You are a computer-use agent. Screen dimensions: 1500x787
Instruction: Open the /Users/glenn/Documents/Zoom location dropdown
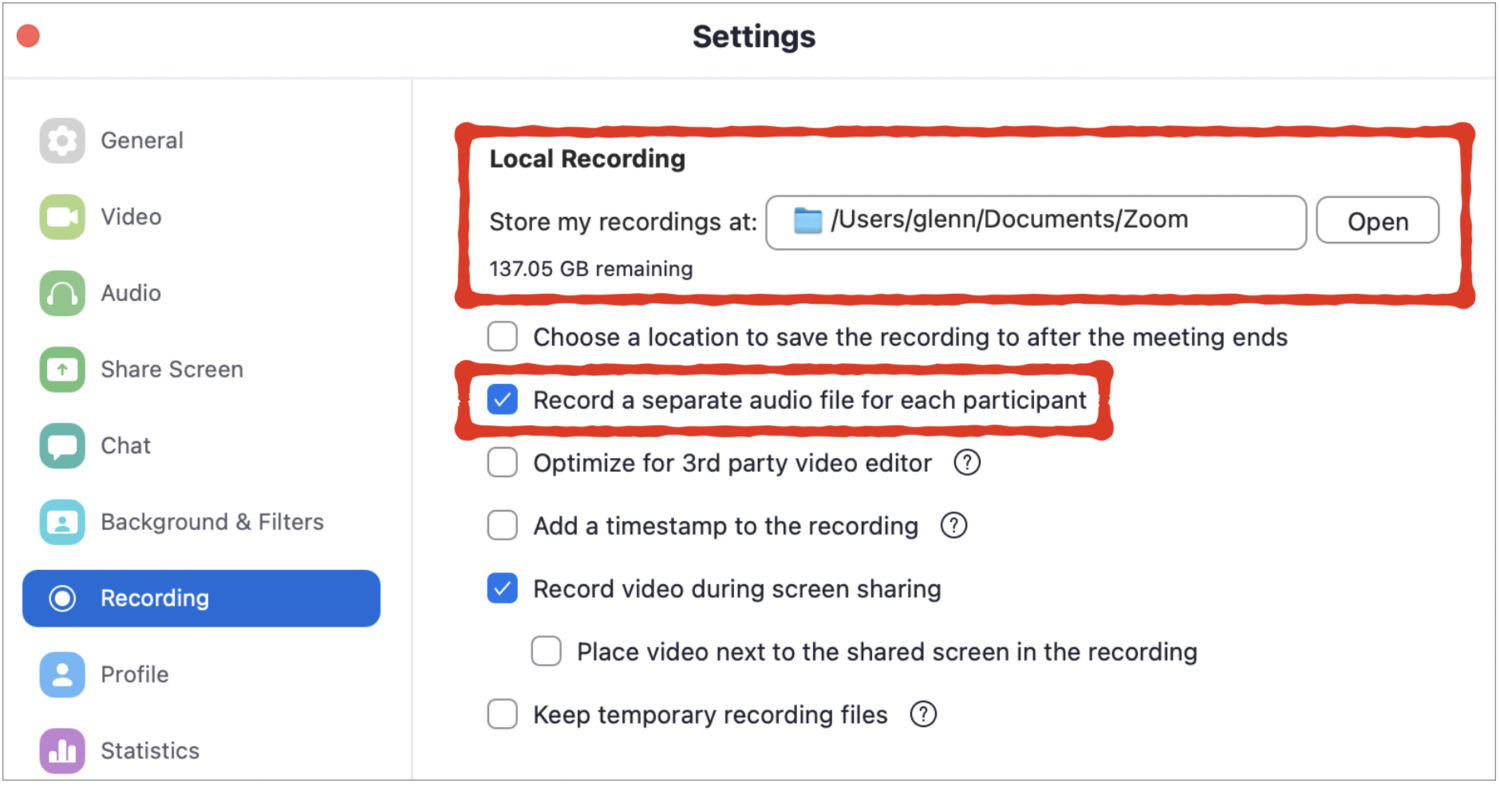click(x=1036, y=221)
